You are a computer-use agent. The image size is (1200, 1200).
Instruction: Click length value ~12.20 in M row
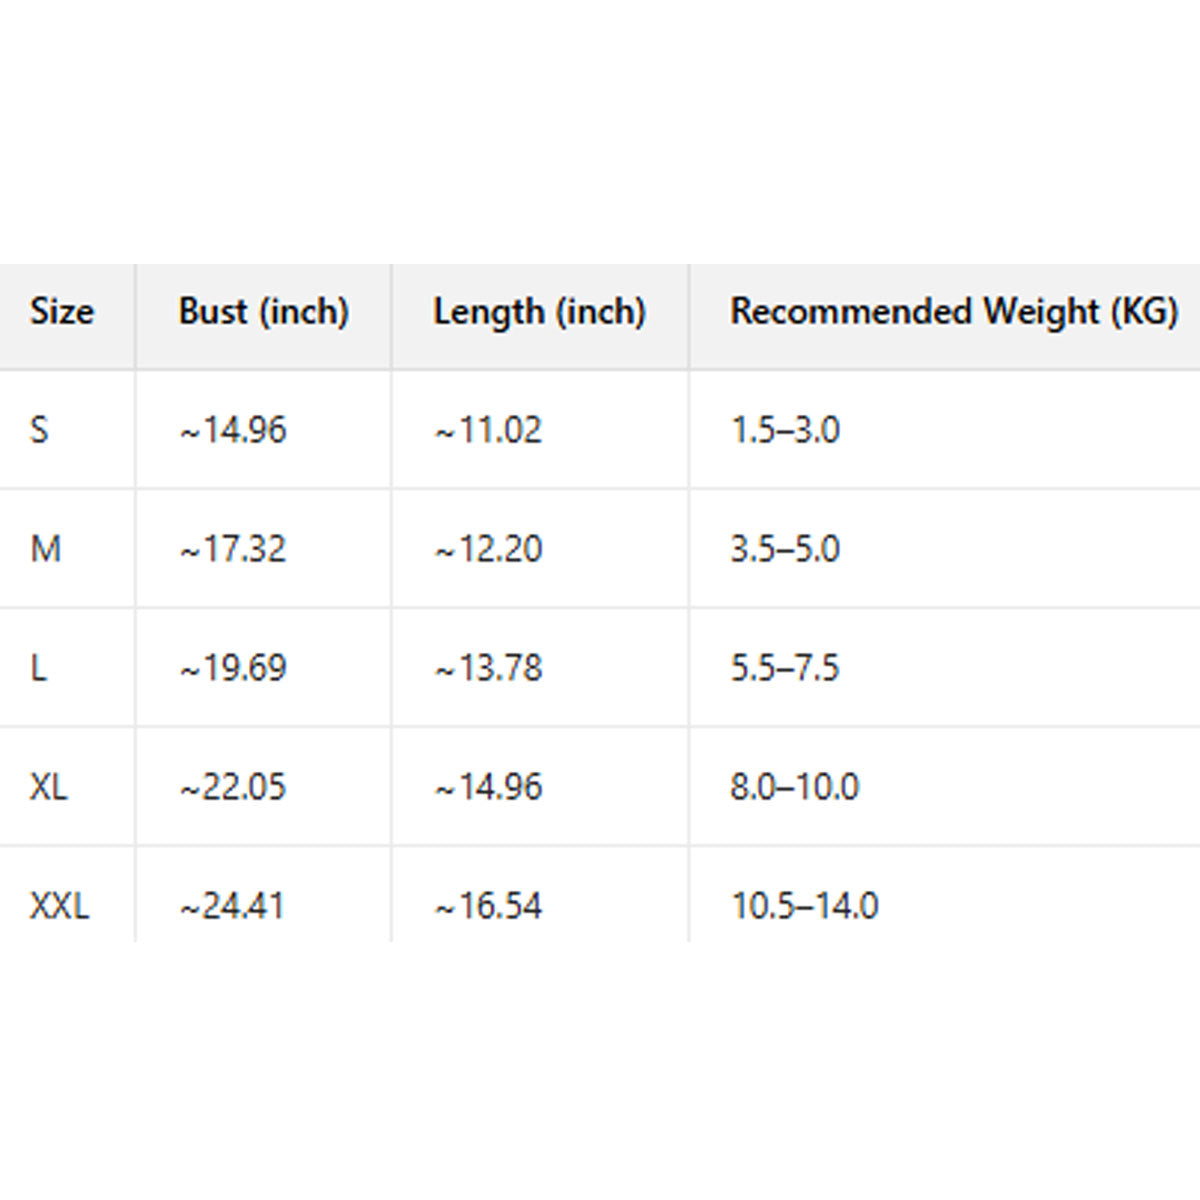click(488, 549)
